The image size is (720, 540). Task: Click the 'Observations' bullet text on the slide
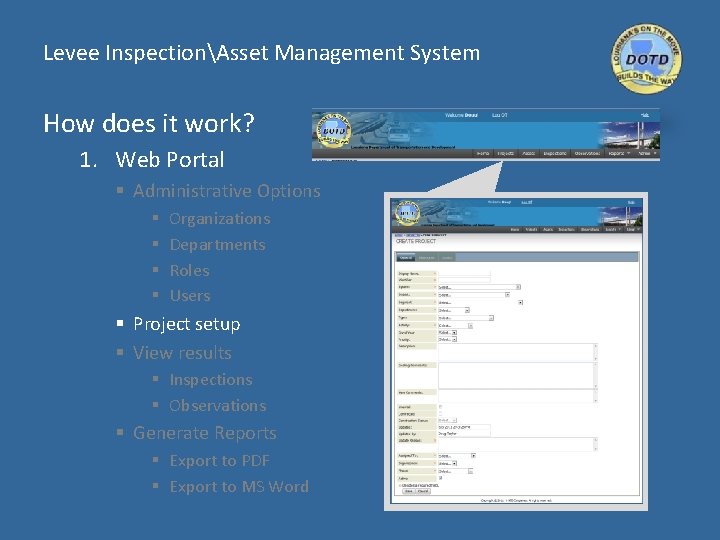click(x=218, y=405)
